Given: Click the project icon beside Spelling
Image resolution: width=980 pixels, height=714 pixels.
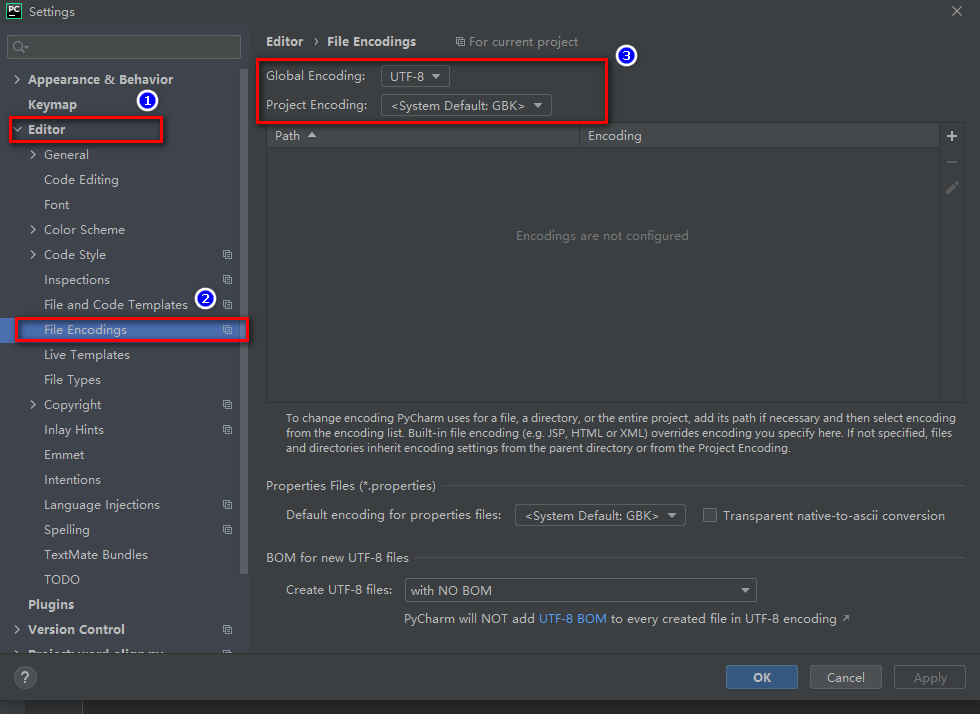Looking at the screenshot, I should (228, 530).
